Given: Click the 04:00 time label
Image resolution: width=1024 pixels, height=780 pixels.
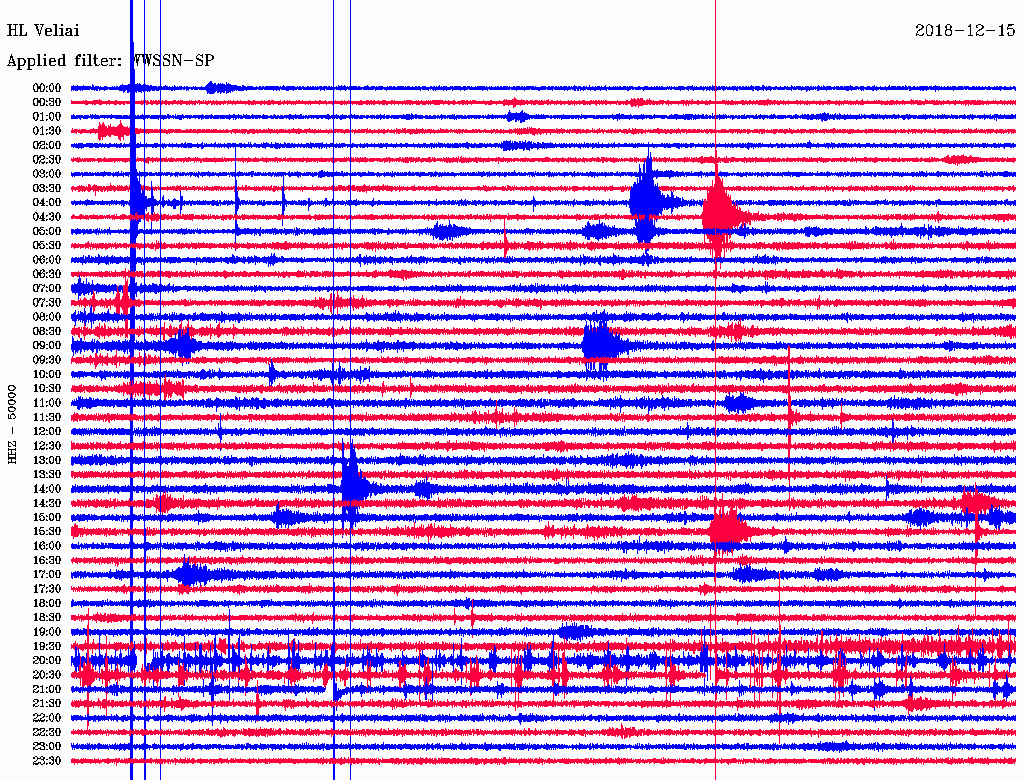Looking at the screenshot, I should click(x=47, y=203).
